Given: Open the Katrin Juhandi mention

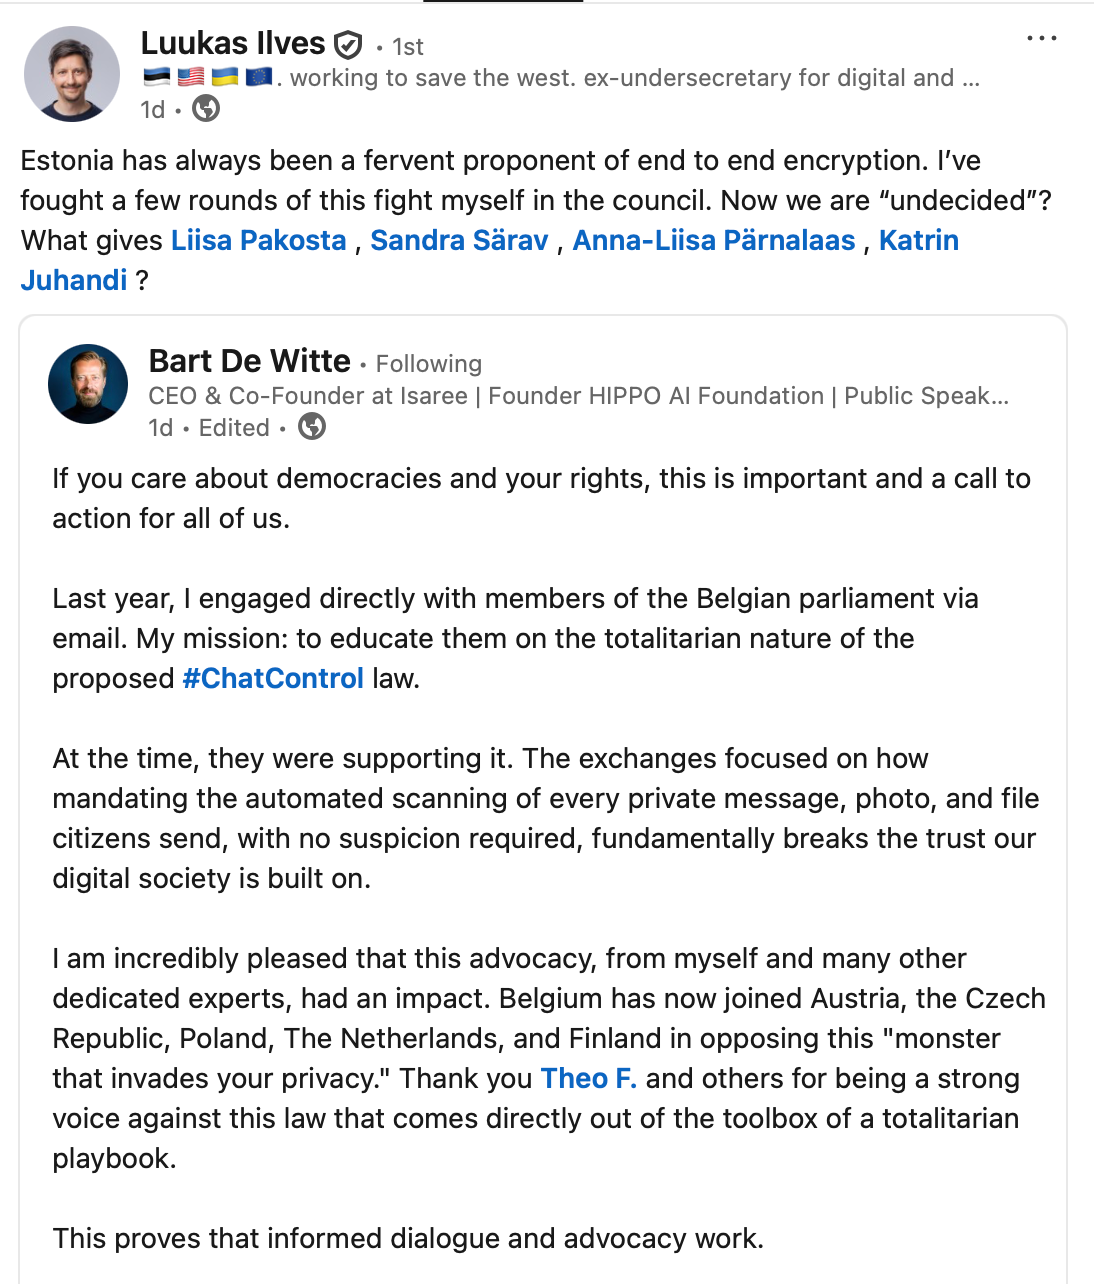Looking at the screenshot, I should pyautogui.click(x=918, y=241).
